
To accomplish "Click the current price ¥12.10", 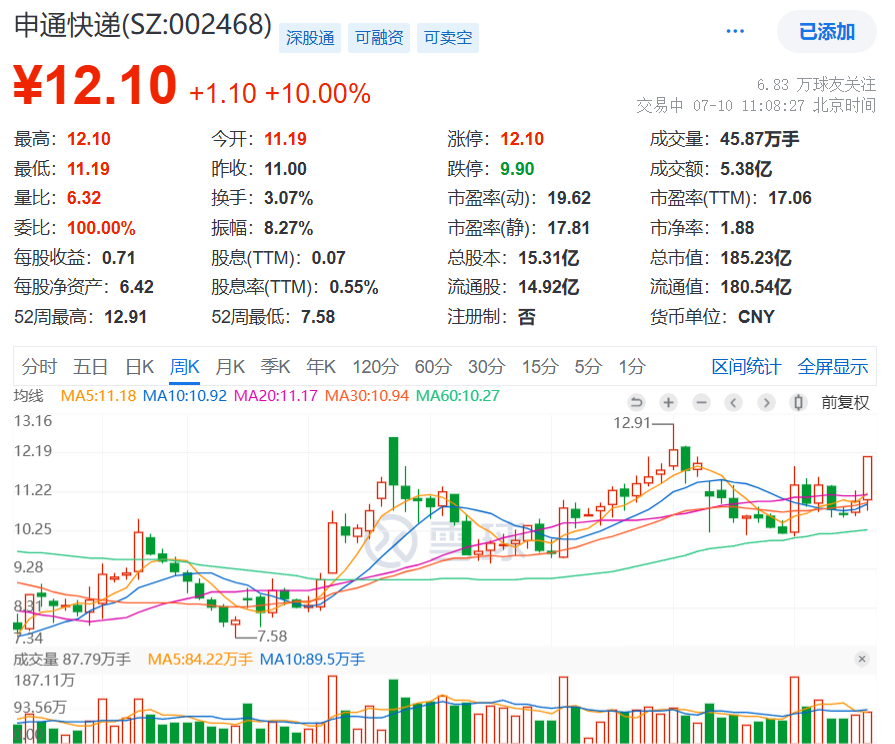I will (x=95, y=85).
